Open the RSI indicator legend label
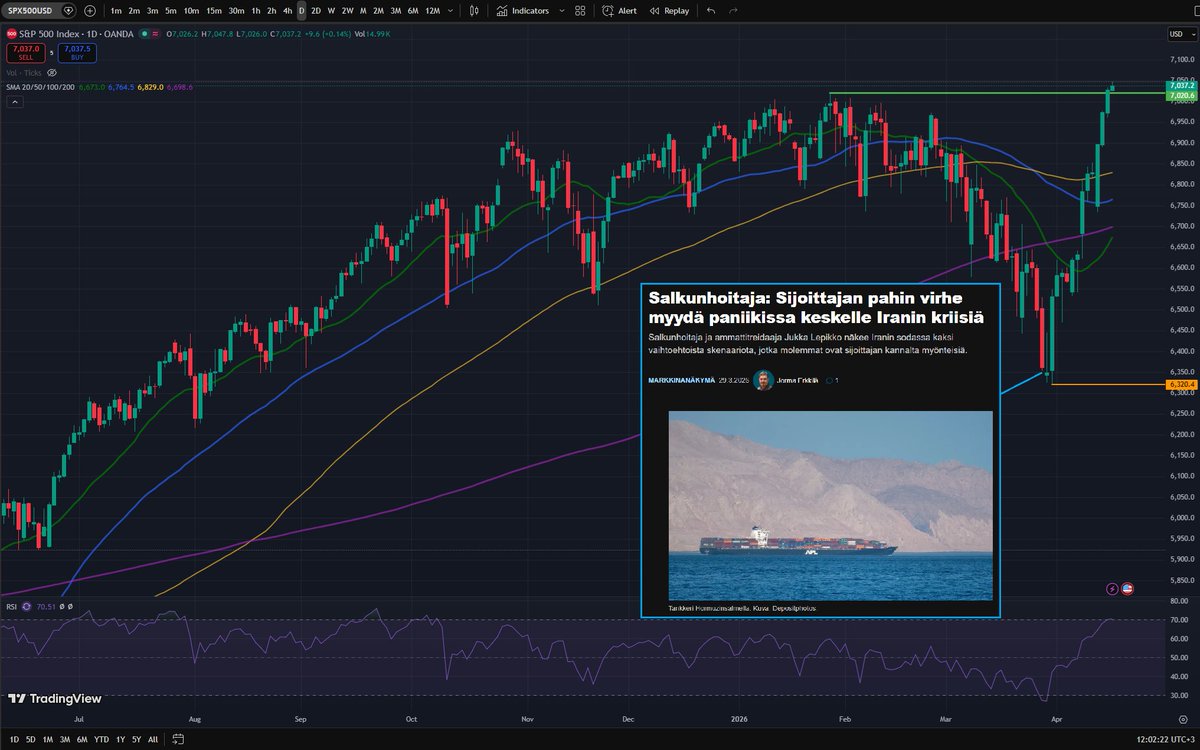The height and width of the screenshot is (750, 1200). [x=12, y=606]
